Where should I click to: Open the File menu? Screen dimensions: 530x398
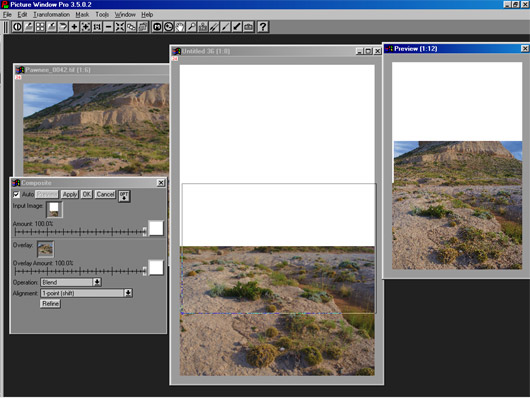pos(7,15)
